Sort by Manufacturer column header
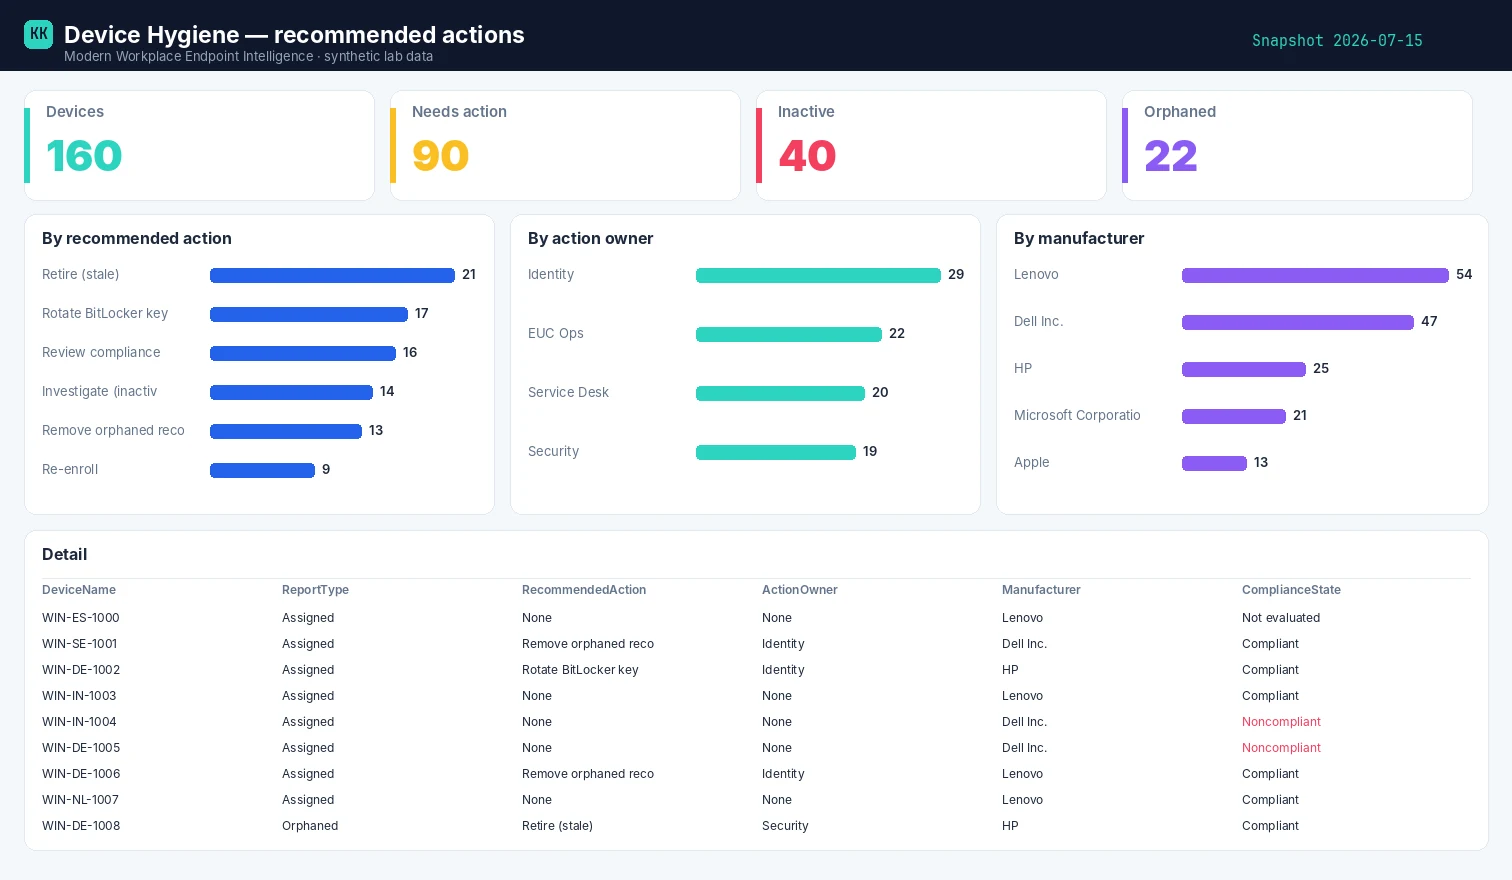The image size is (1512, 880). pos(1041,590)
